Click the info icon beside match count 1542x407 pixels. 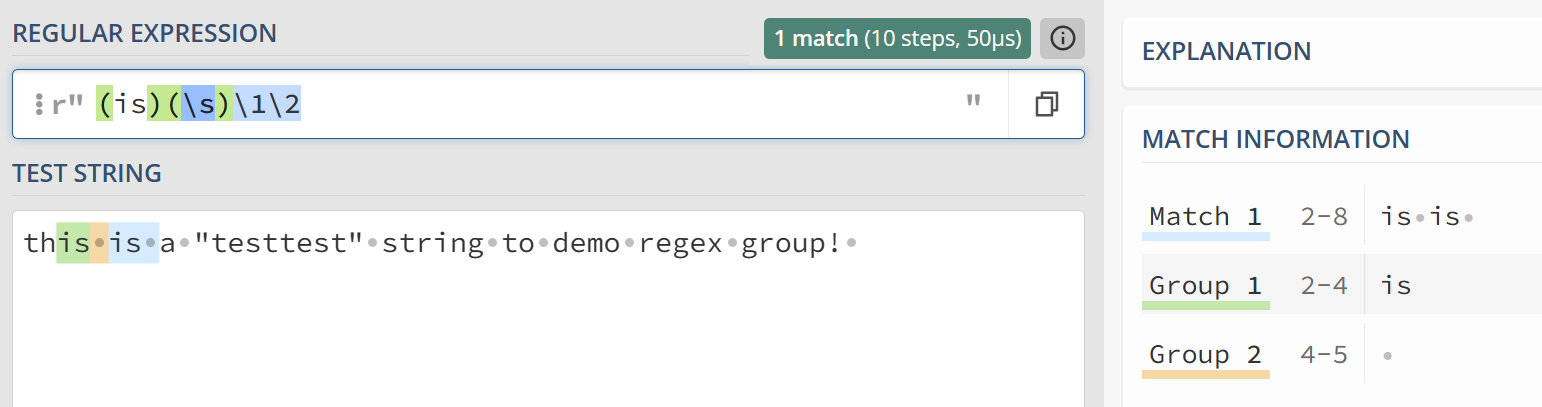1062,39
